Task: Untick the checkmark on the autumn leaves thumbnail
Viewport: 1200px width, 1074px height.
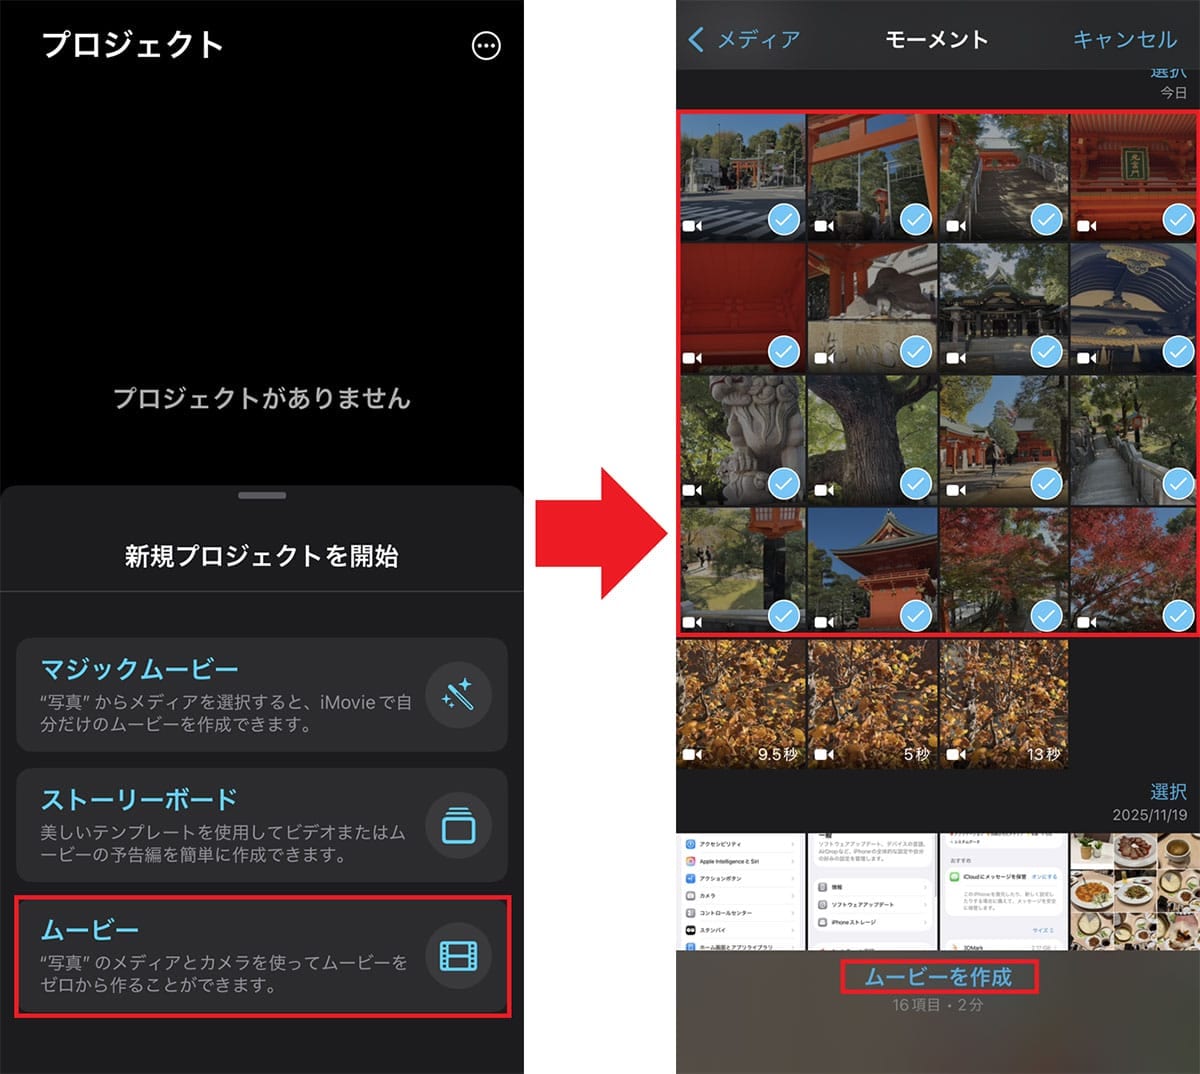Action: coord(1045,617)
